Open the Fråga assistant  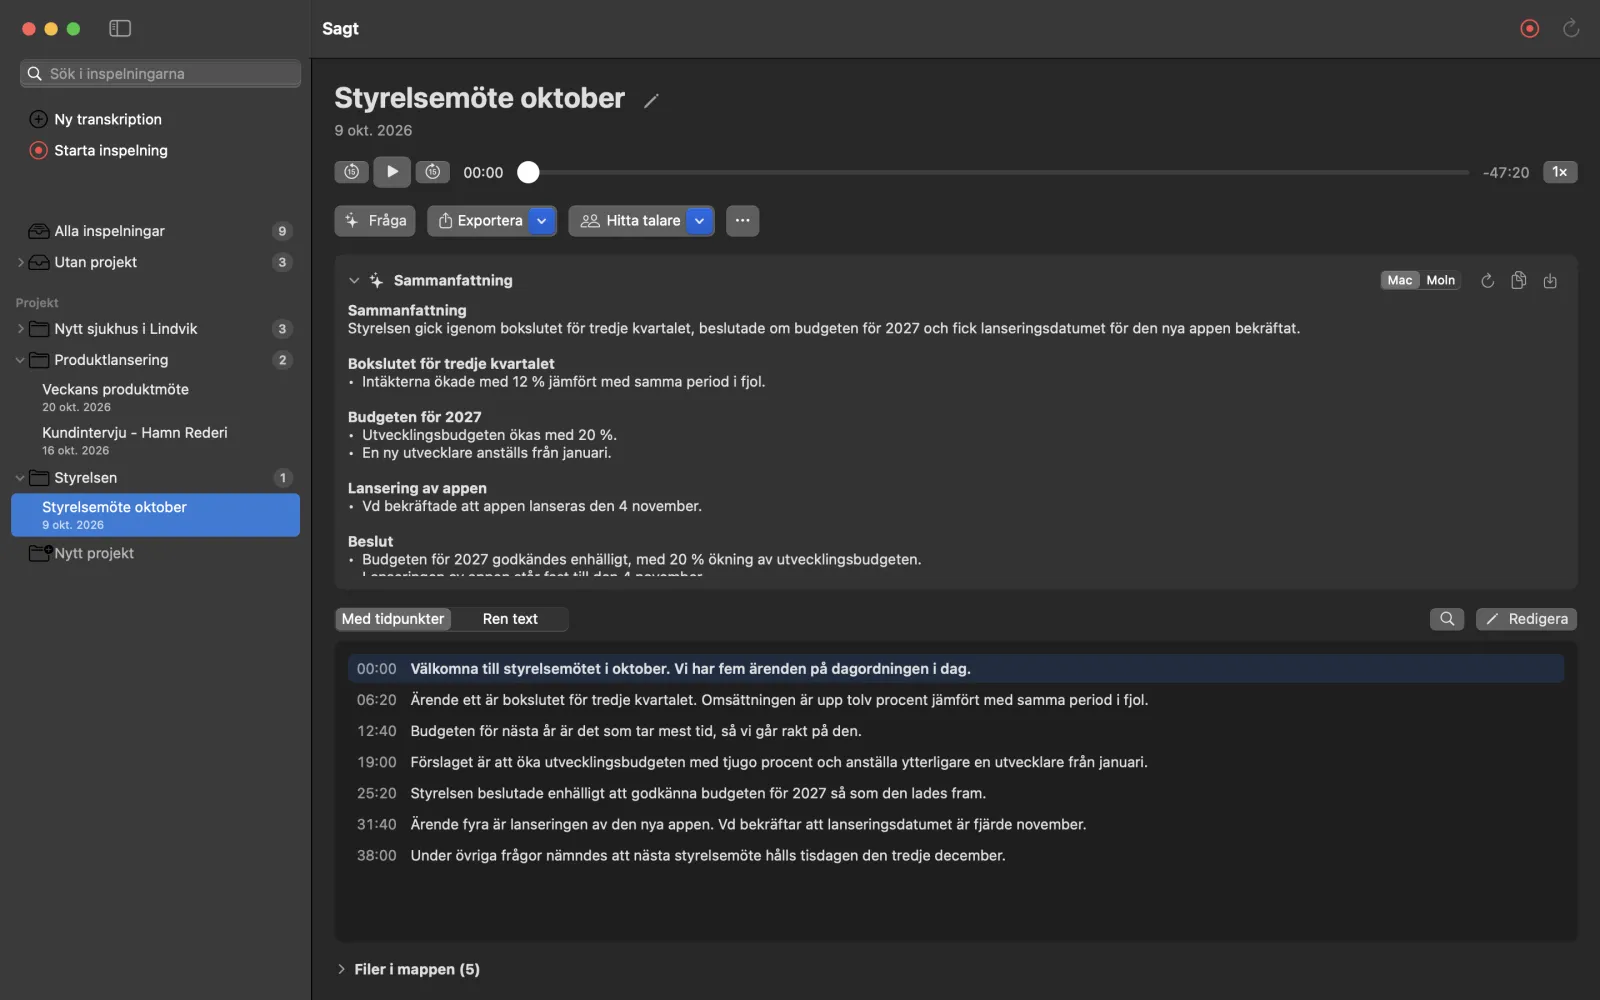click(x=375, y=221)
